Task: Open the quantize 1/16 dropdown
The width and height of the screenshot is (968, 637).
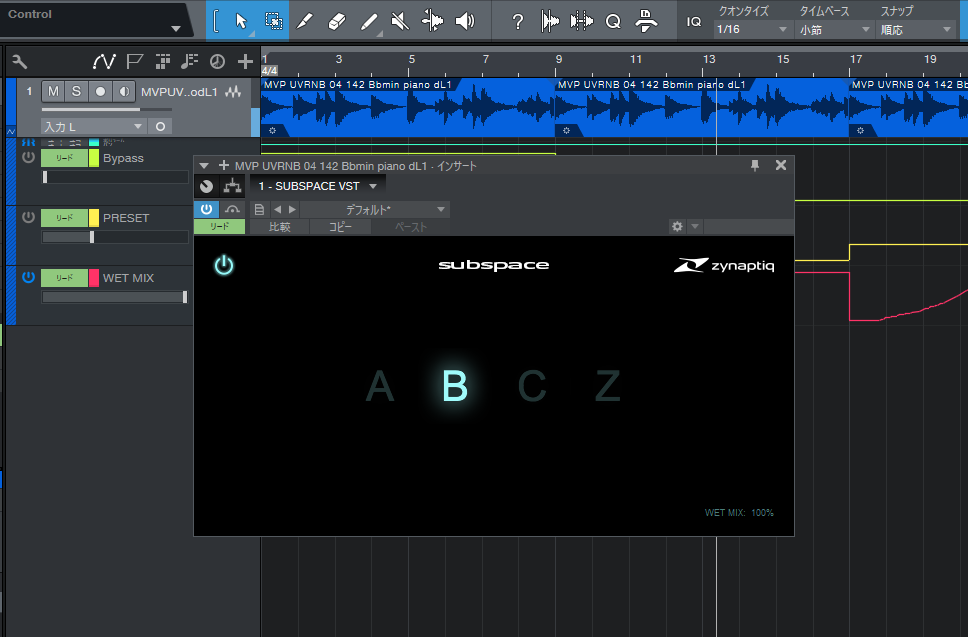Action: (753, 30)
